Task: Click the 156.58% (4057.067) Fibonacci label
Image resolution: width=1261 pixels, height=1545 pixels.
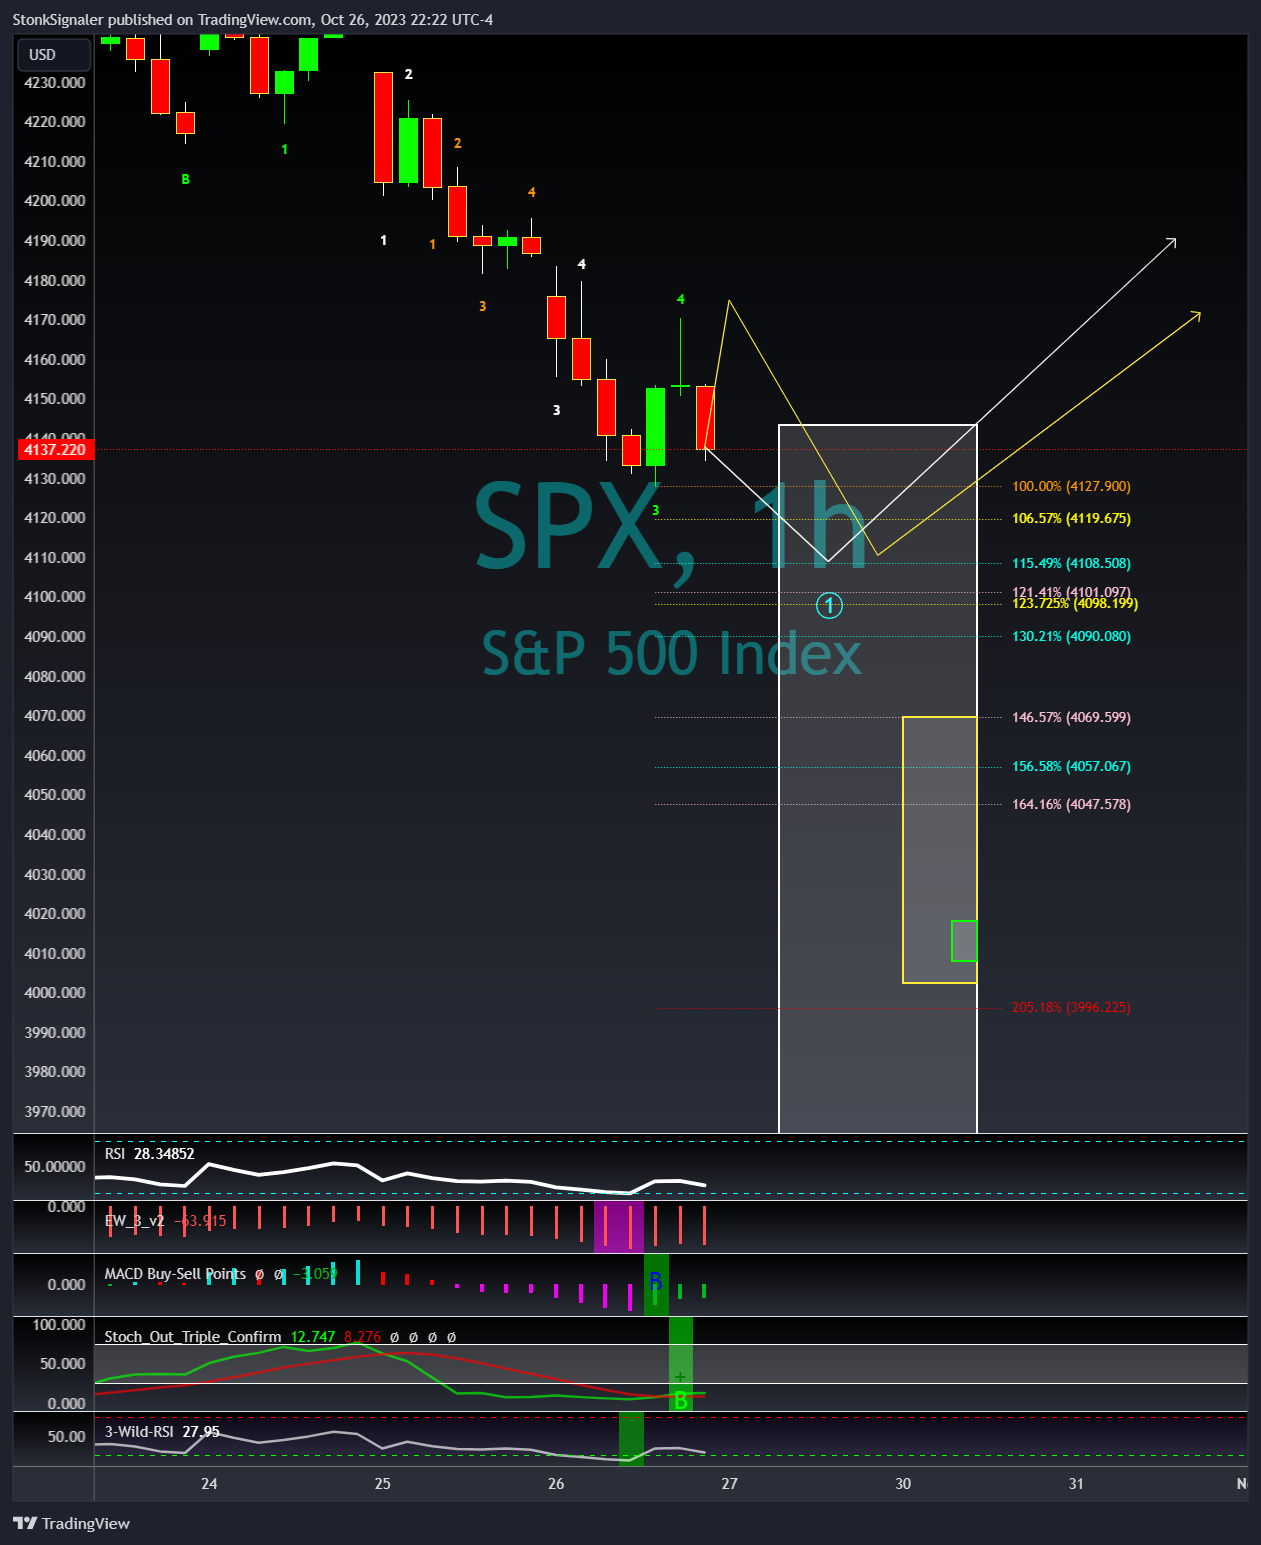Action: pos(1071,767)
